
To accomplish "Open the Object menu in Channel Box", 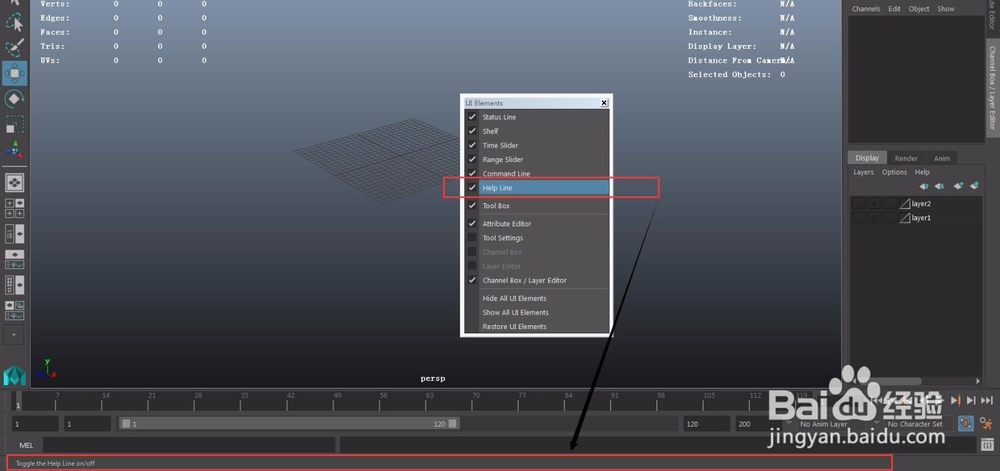I will tap(919, 9).
